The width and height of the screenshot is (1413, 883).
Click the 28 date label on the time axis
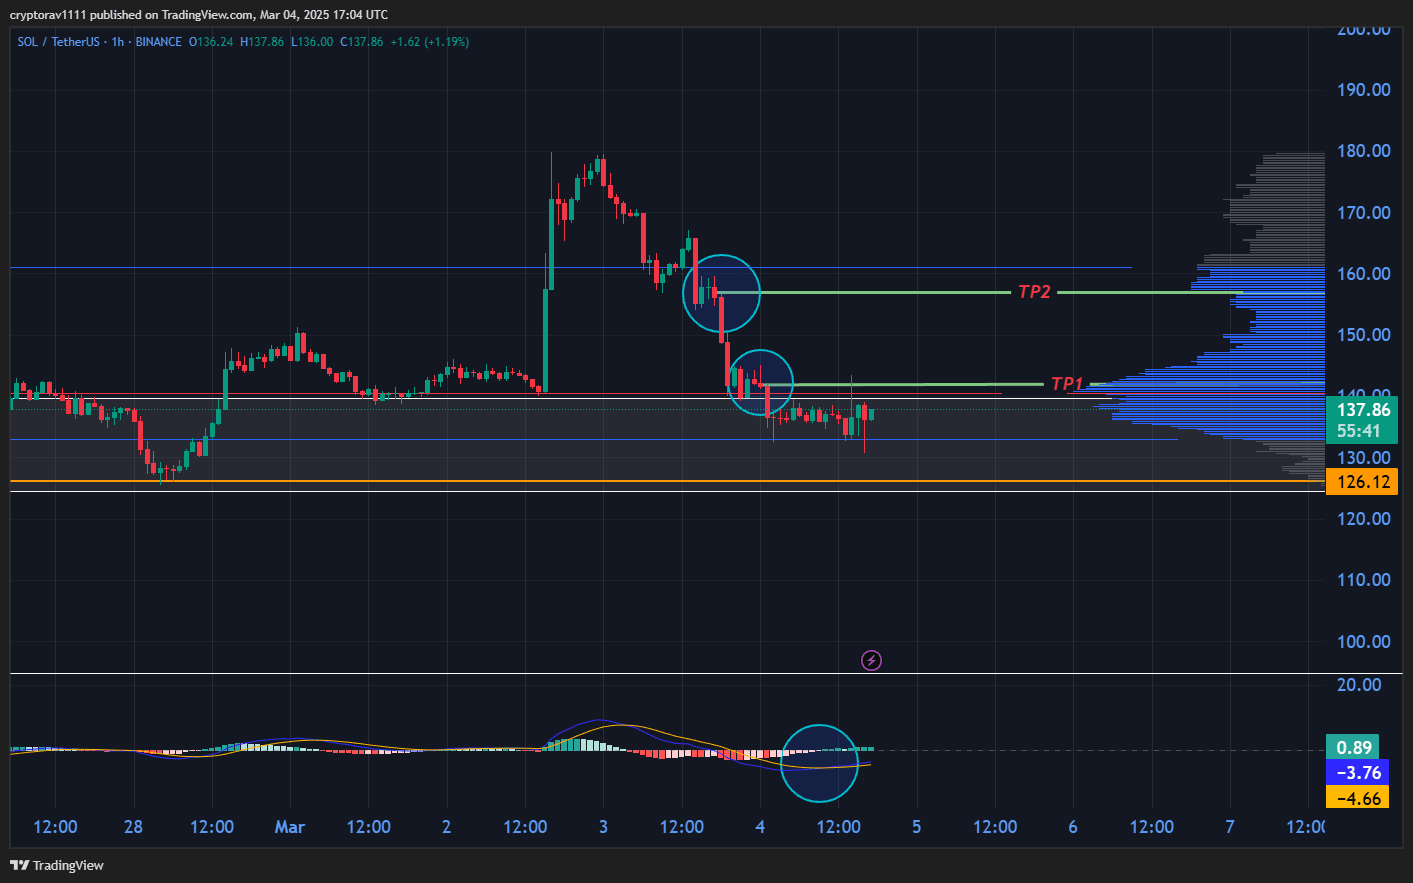coord(133,827)
